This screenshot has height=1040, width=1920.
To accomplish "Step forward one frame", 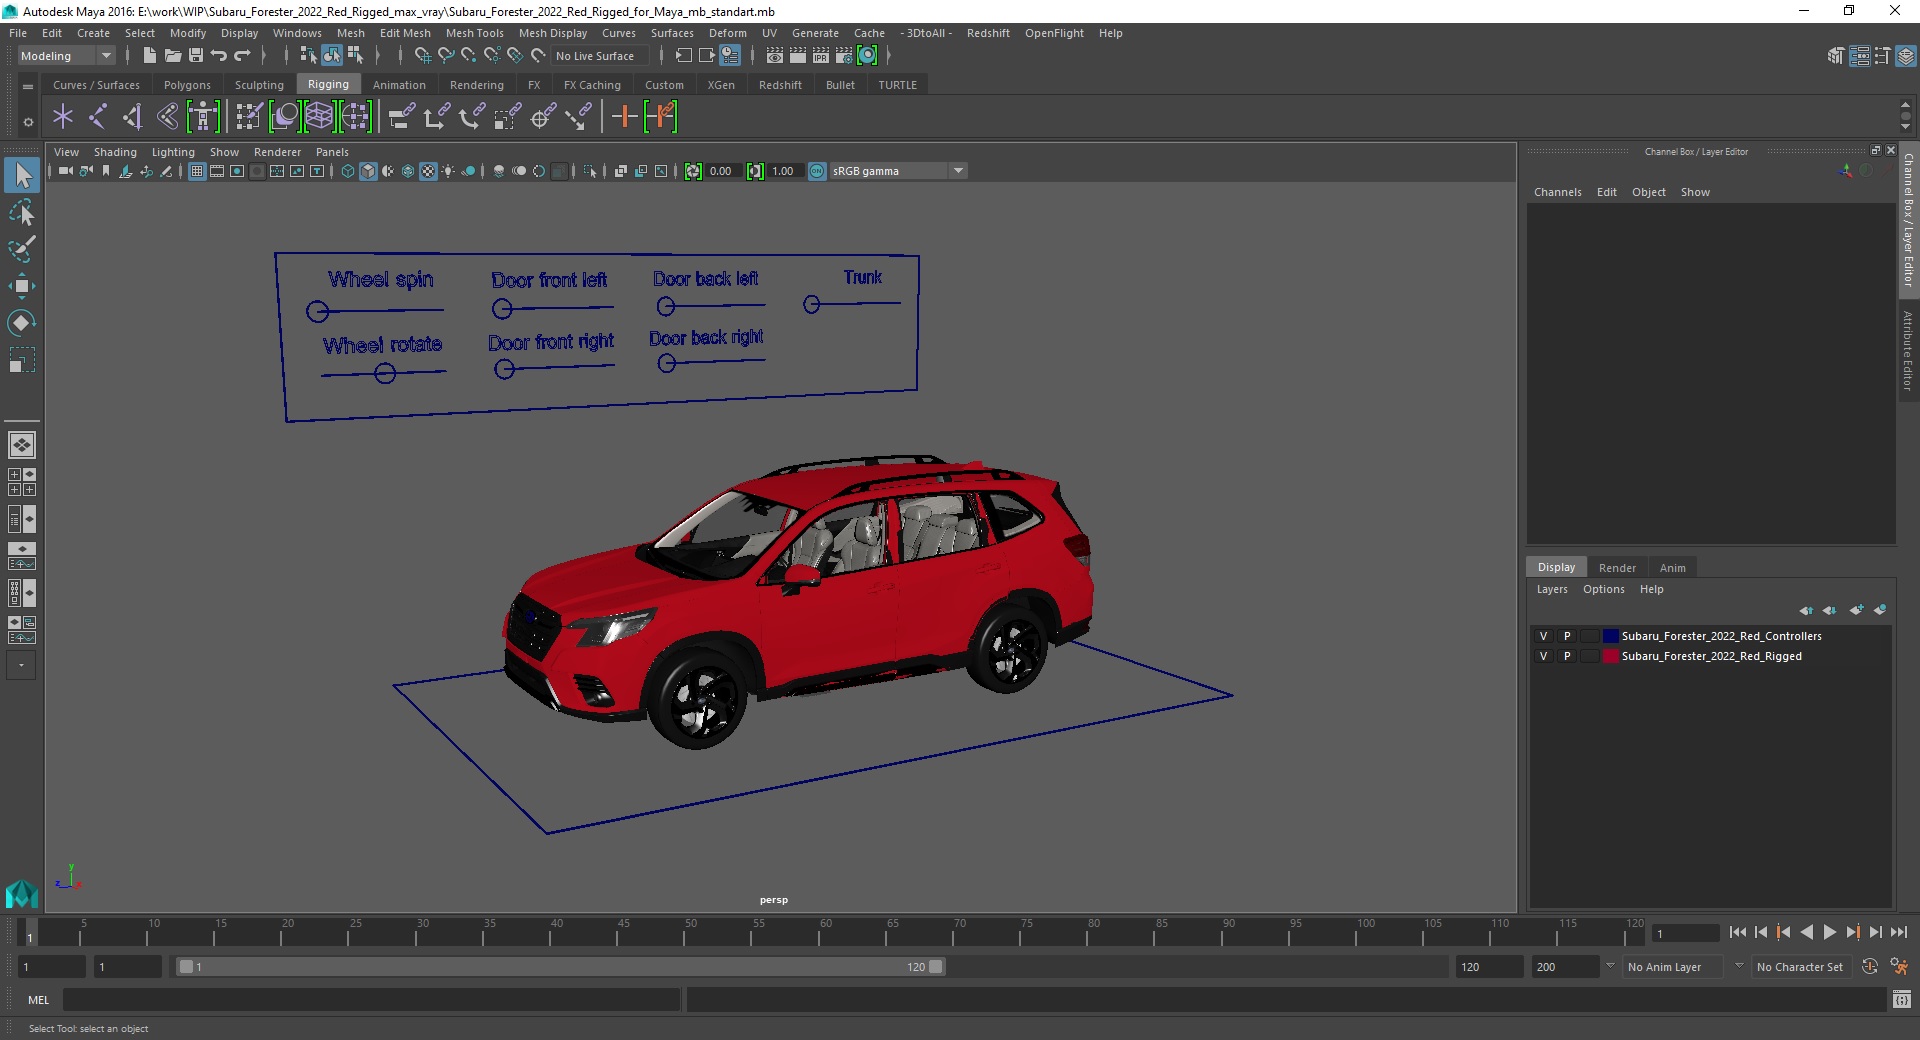I will click(x=1875, y=932).
